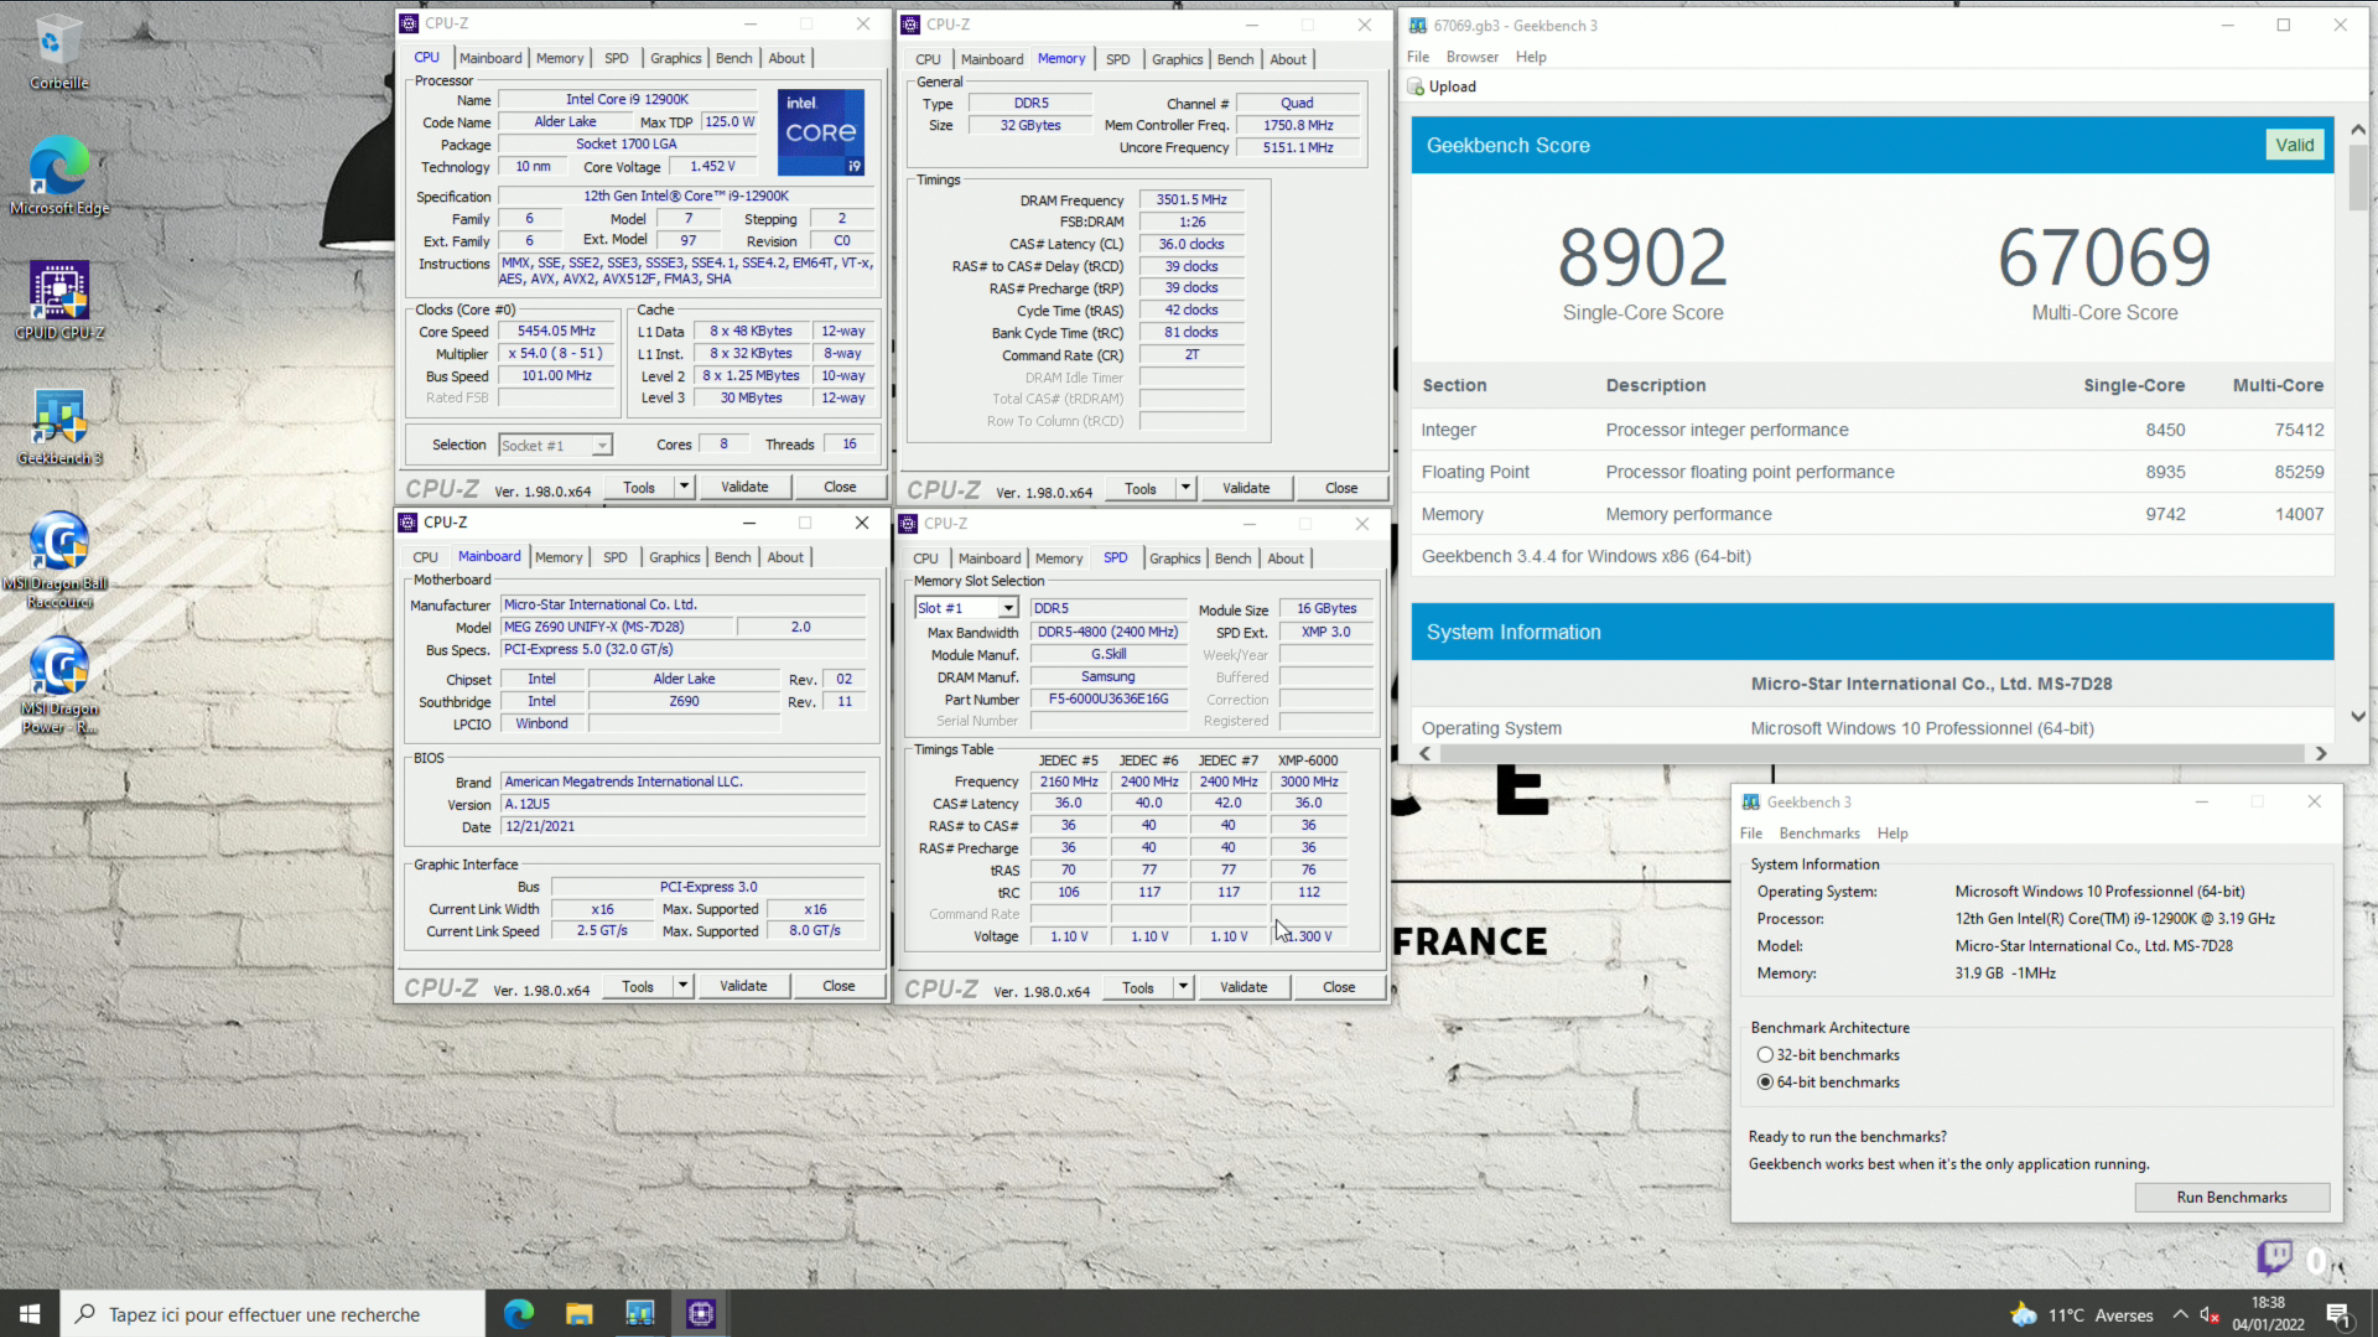Switch to the Bench tab in CPU window
Image resolution: width=2378 pixels, height=1337 pixels.
(x=733, y=58)
